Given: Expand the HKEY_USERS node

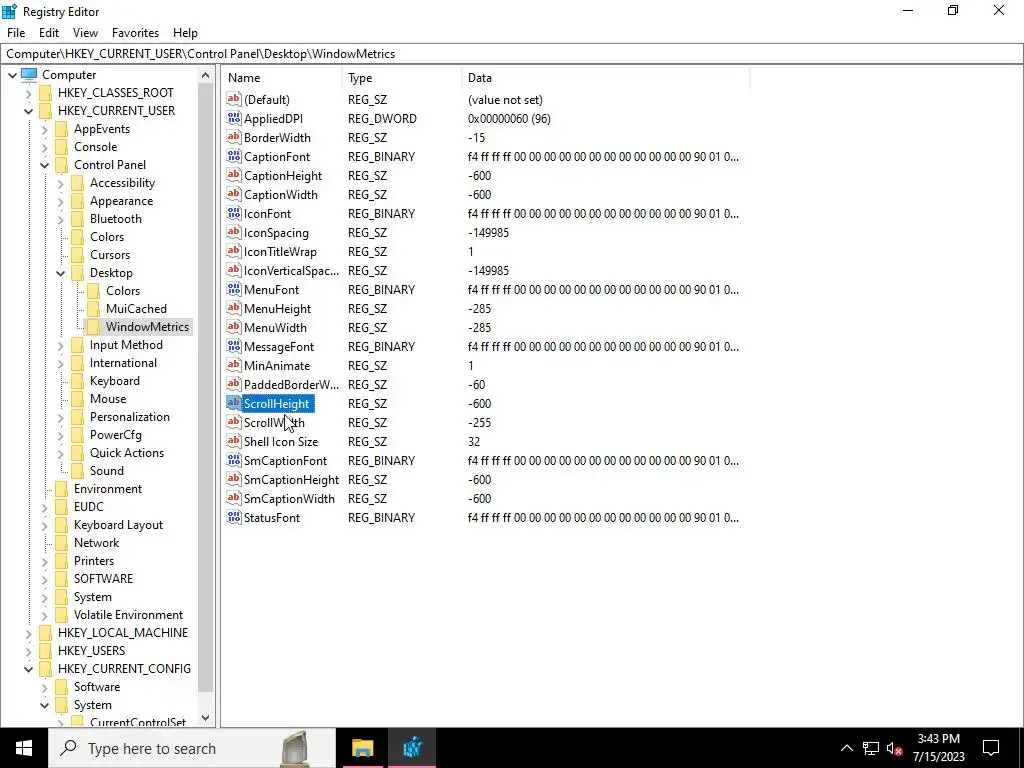Looking at the screenshot, I should pos(29,651).
